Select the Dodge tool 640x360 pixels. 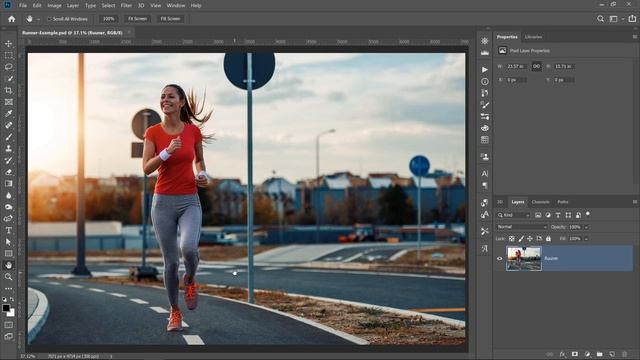(x=9, y=207)
